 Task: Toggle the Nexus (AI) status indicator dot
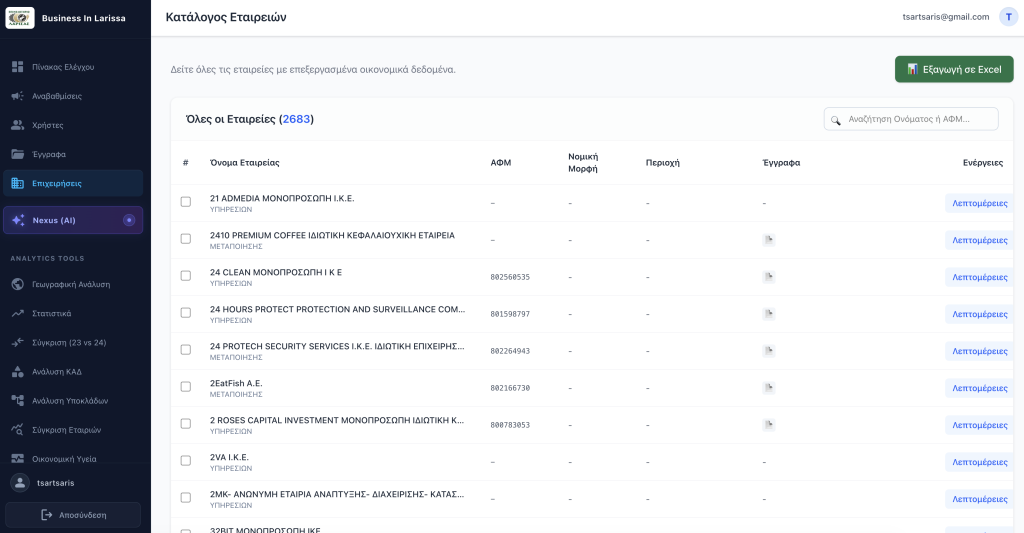click(129, 220)
